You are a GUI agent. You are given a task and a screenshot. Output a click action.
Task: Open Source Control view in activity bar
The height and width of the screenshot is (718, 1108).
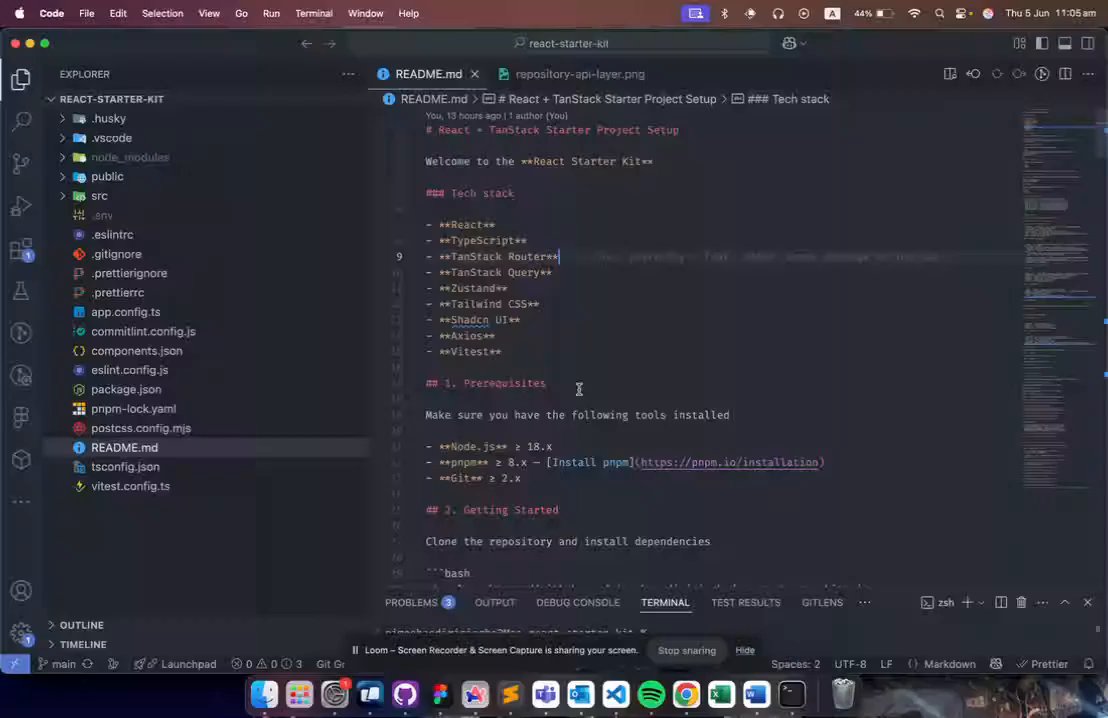click(x=21, y=164)
